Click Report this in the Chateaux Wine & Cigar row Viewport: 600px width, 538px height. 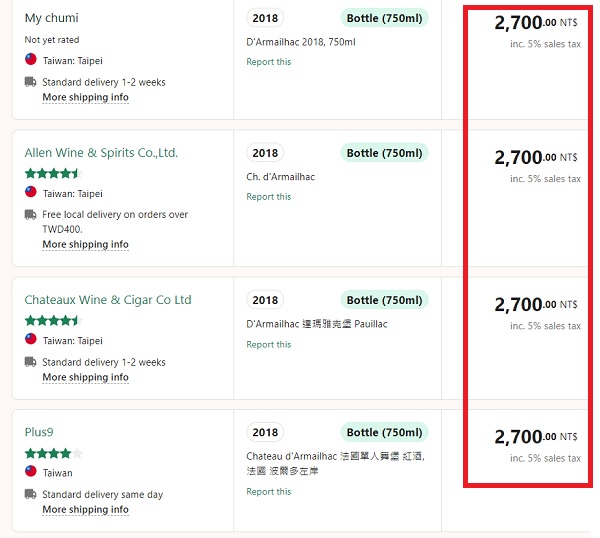269,344
